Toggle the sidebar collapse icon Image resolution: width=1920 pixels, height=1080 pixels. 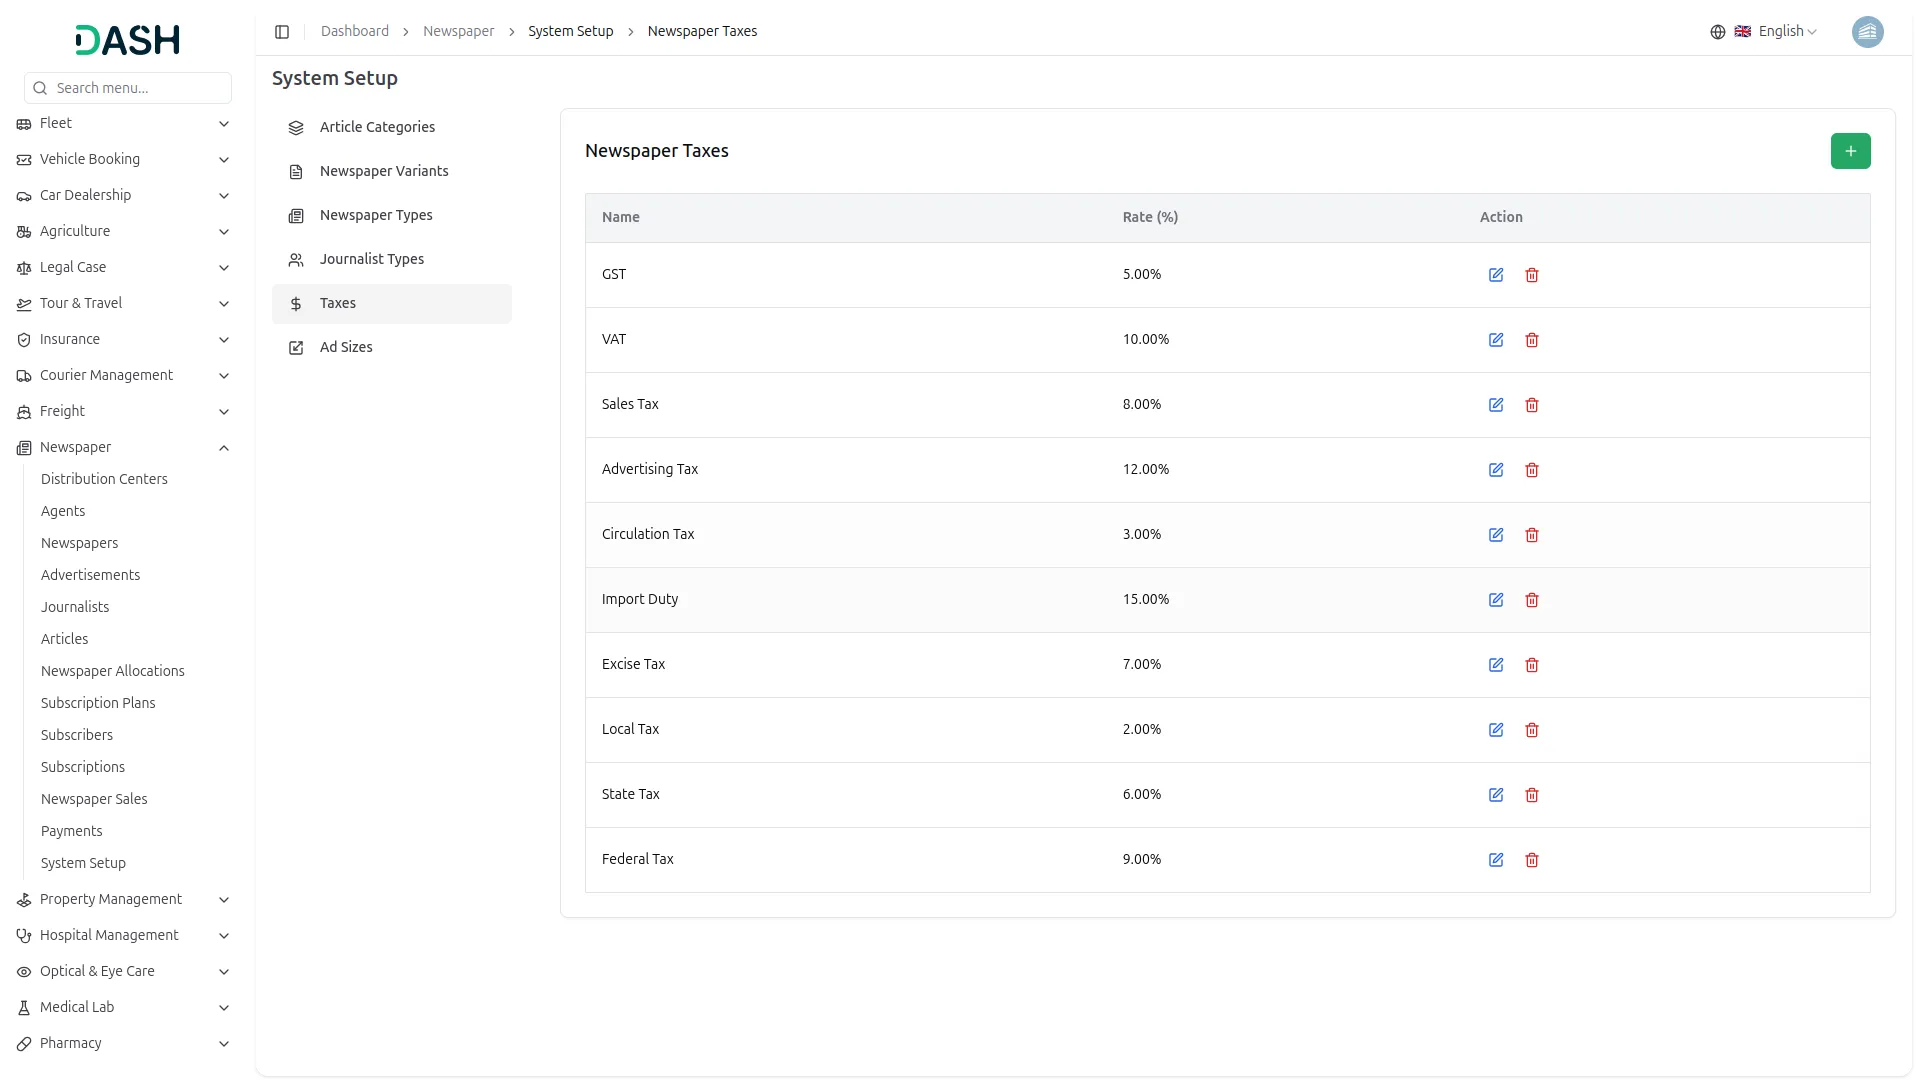[282, 32]
